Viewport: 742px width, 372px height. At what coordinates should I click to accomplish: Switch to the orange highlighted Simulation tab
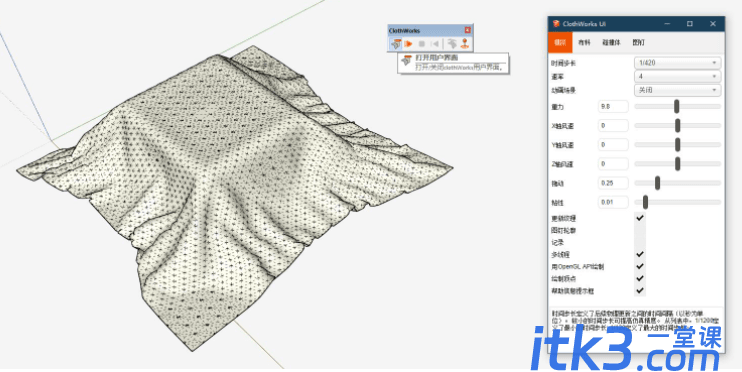(560, 42)
